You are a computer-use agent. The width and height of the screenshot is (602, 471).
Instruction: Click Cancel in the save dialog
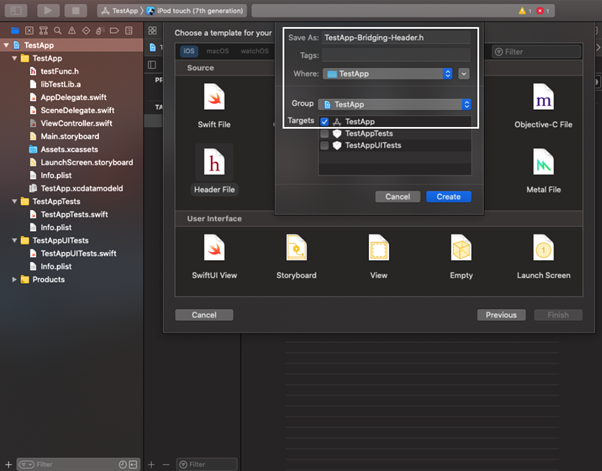[397, 197]
